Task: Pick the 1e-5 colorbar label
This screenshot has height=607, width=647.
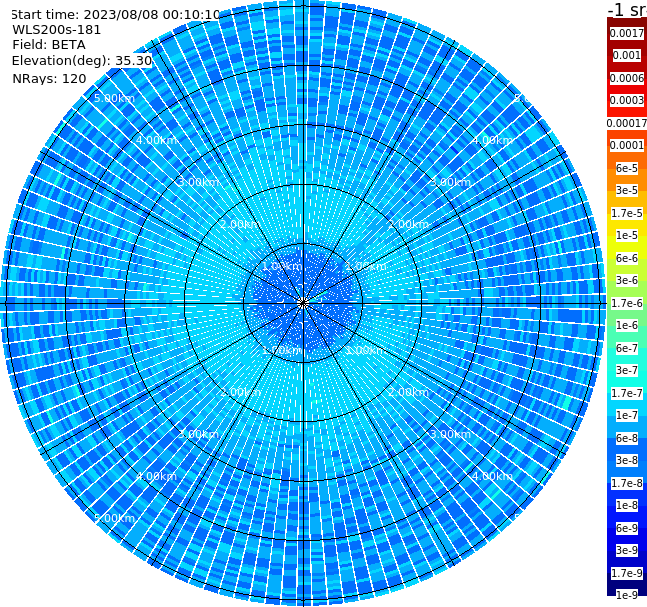Action: pyautogui.click(x=626, y=235)
